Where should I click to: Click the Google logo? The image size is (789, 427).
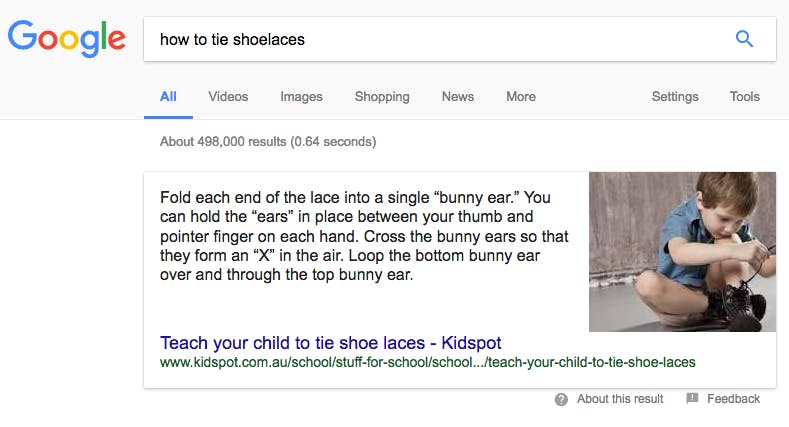pyautogui.click(x=67, y=39)
